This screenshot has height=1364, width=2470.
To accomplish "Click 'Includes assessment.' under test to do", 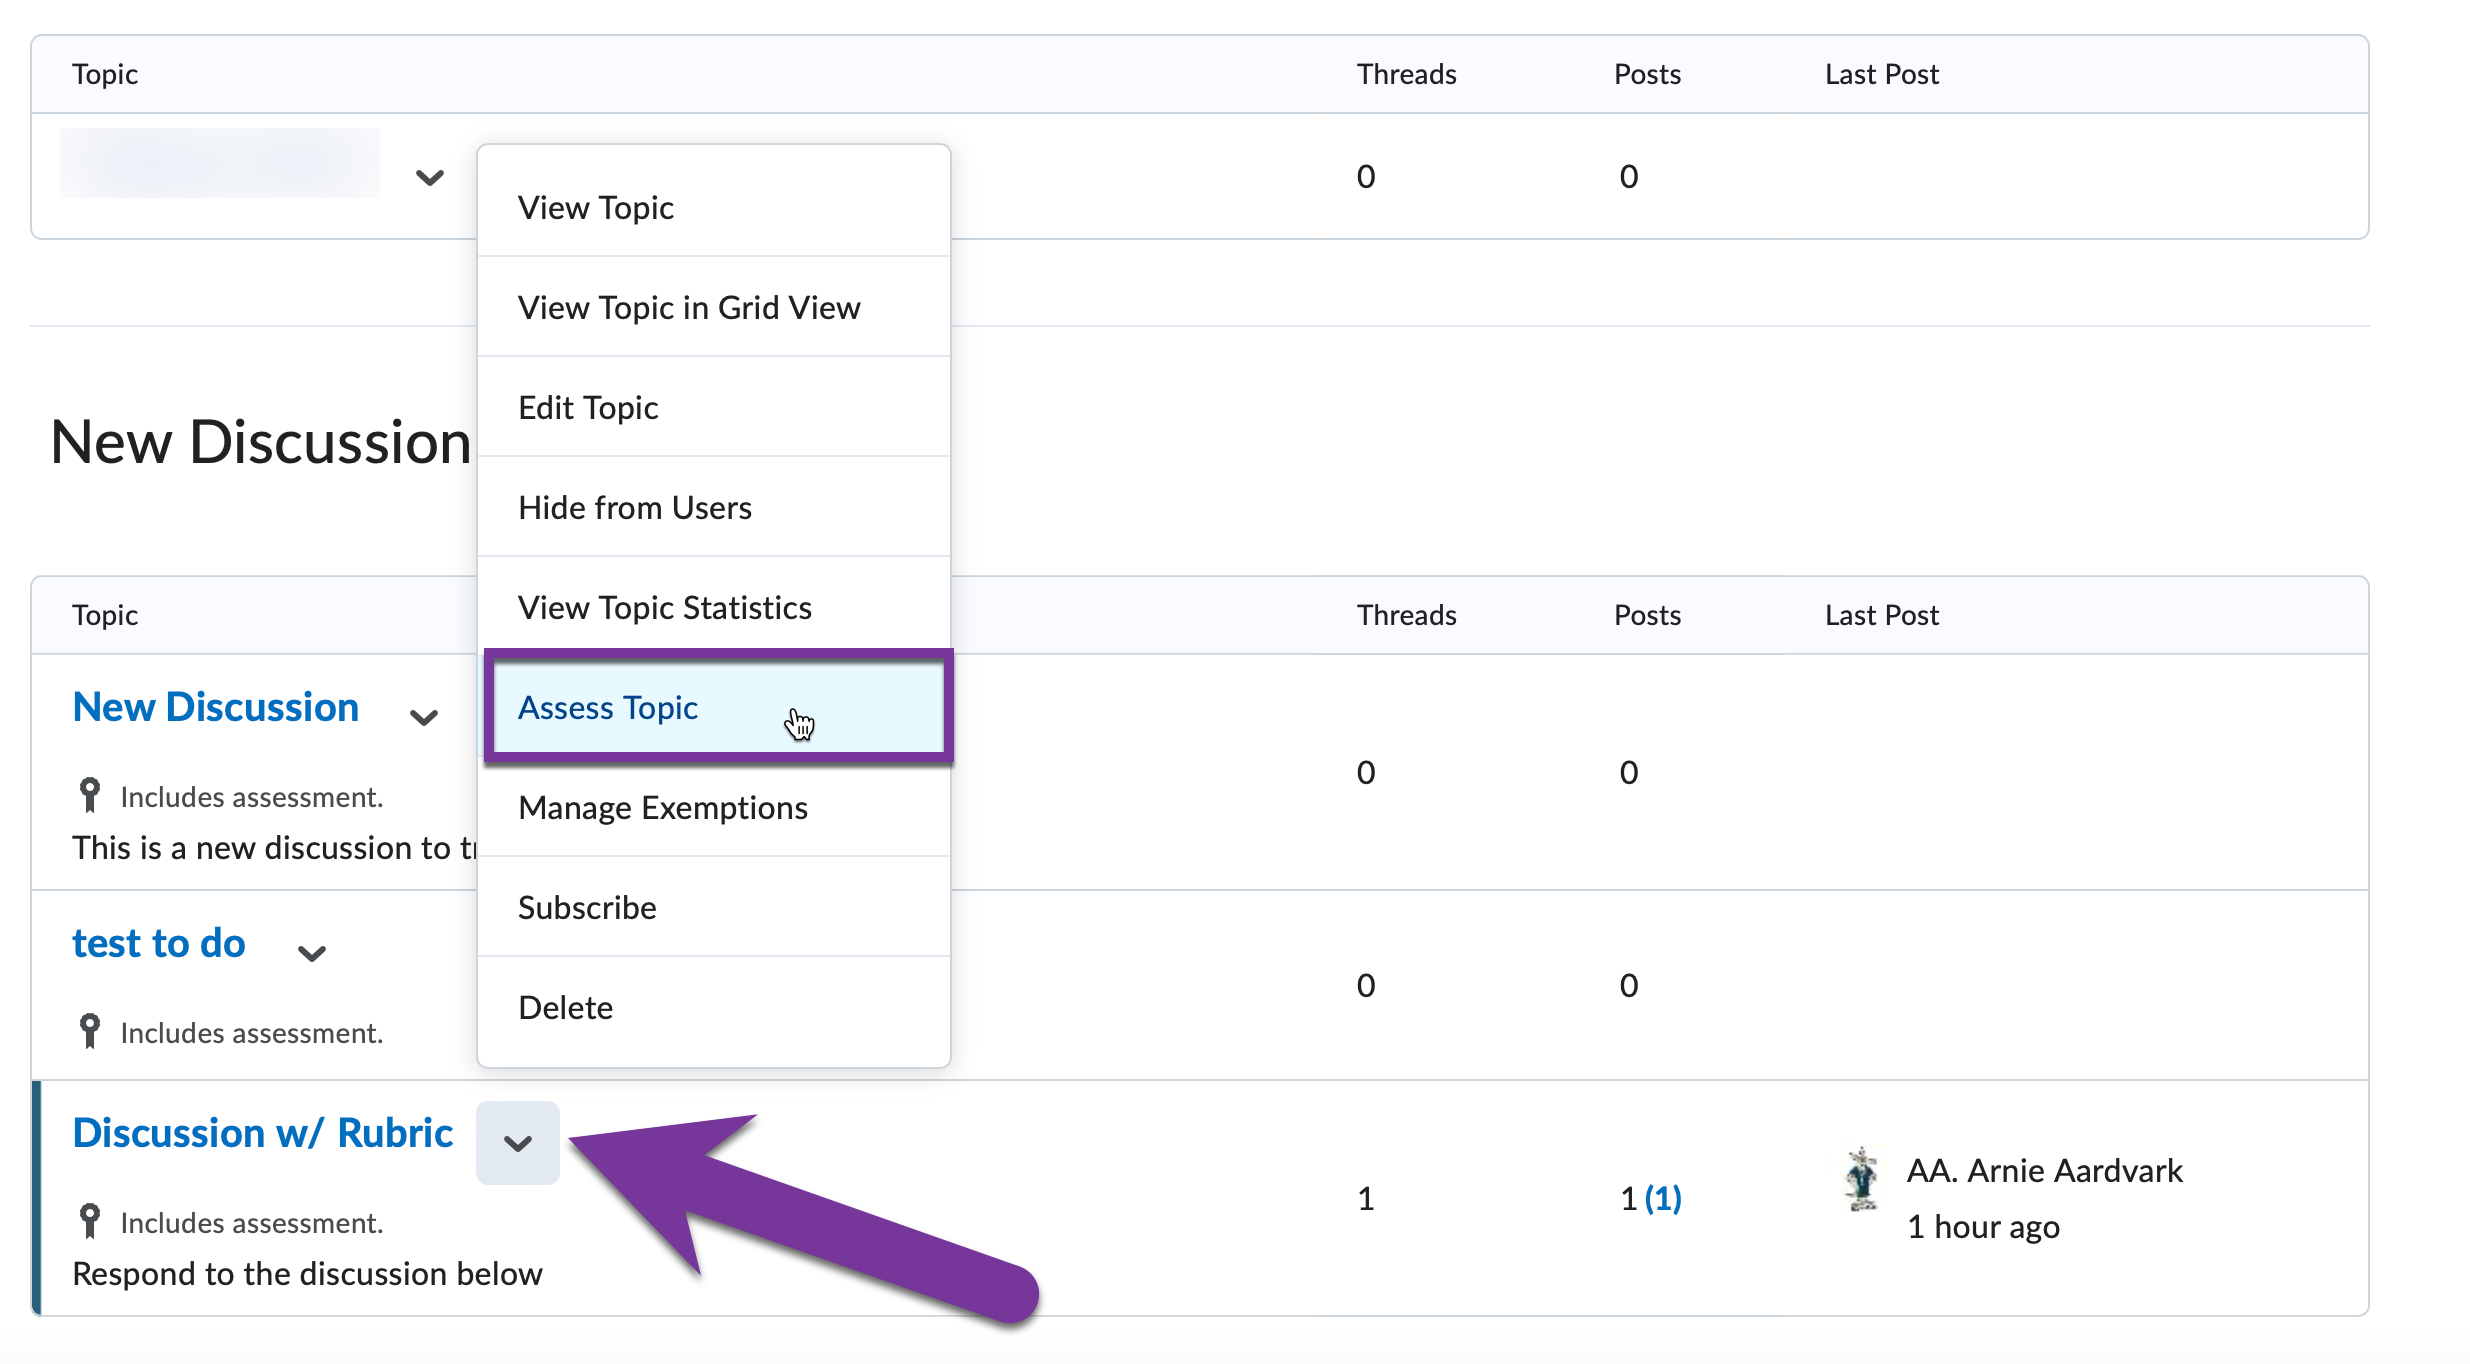I will (252, 1033).
